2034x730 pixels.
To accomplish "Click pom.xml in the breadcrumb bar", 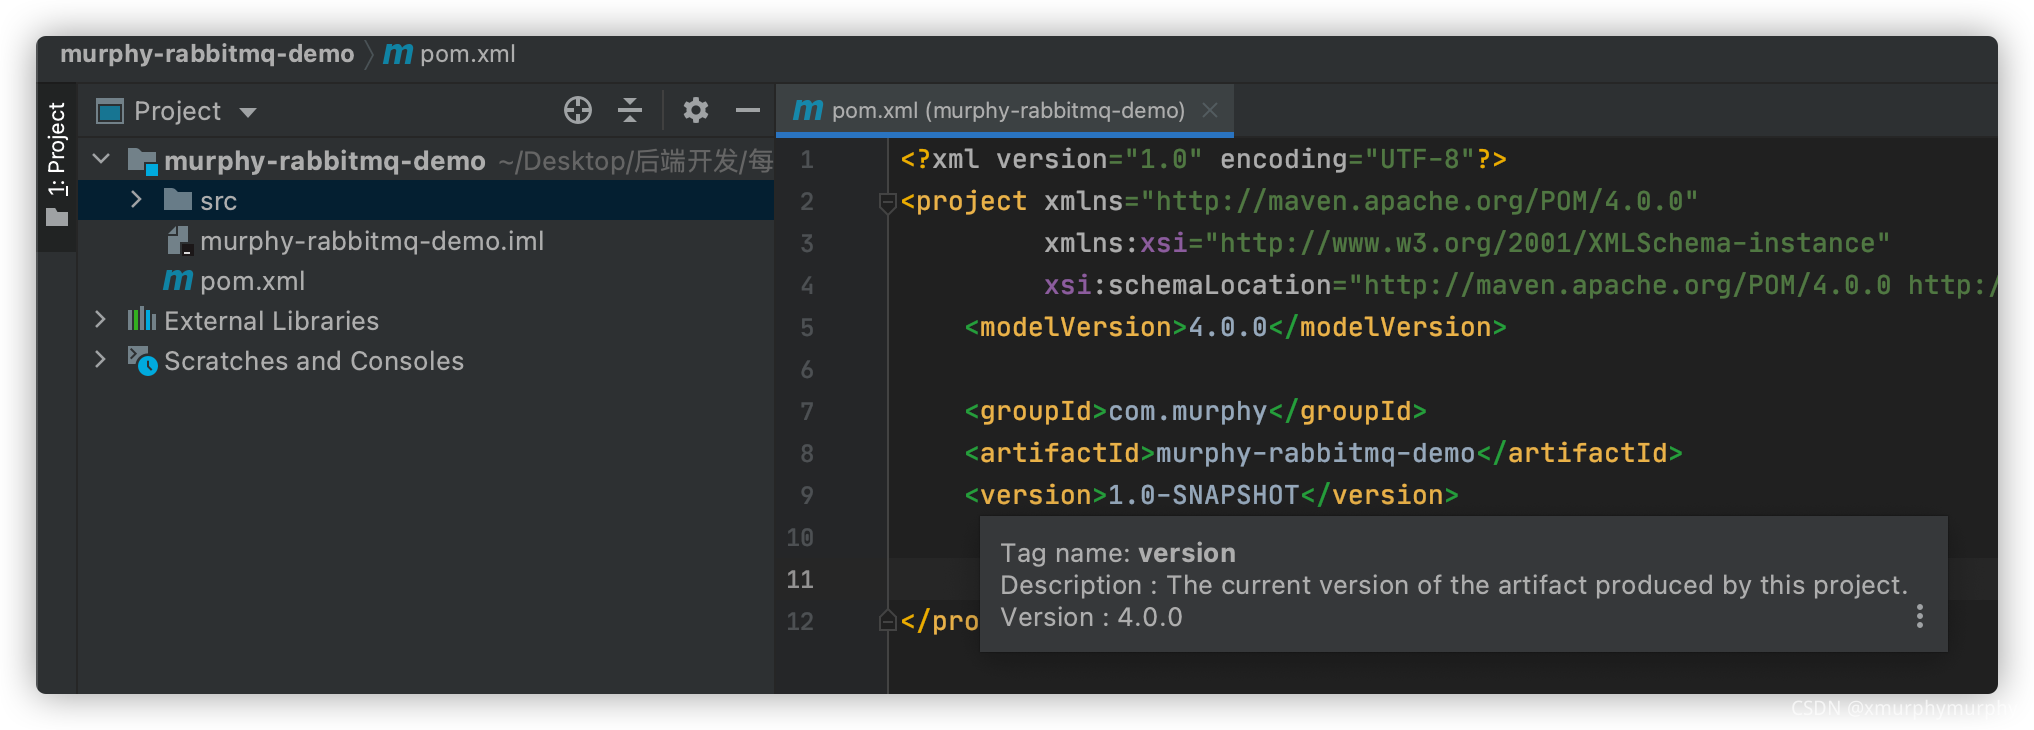I will 467,54.
